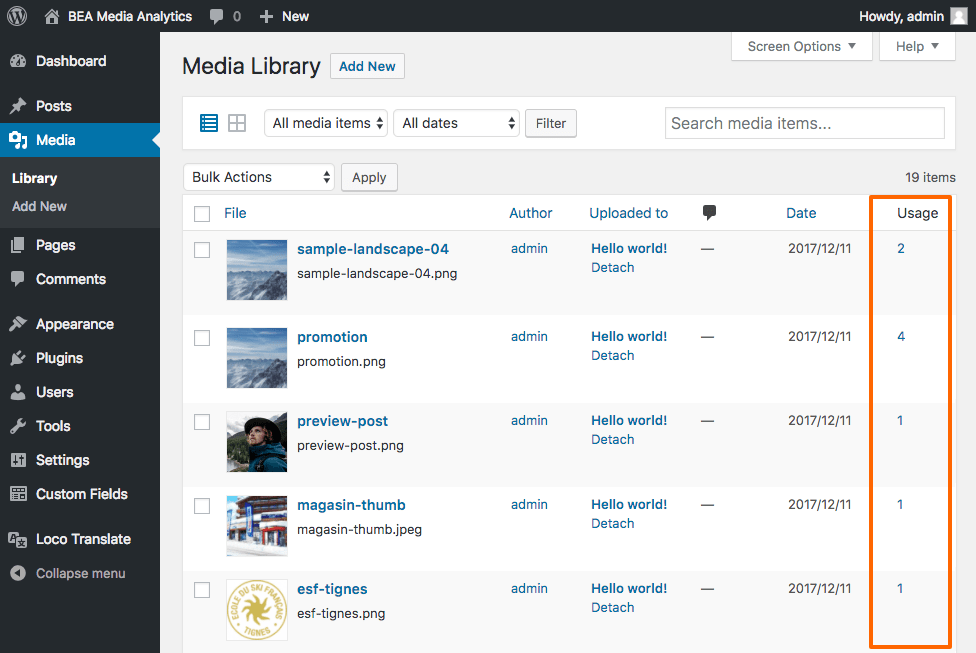The height and width of the screenshot is (653, 976).
Task: Go to the Appearance sidebar menu
Action: pyautogui.click(x=74, y=324)
